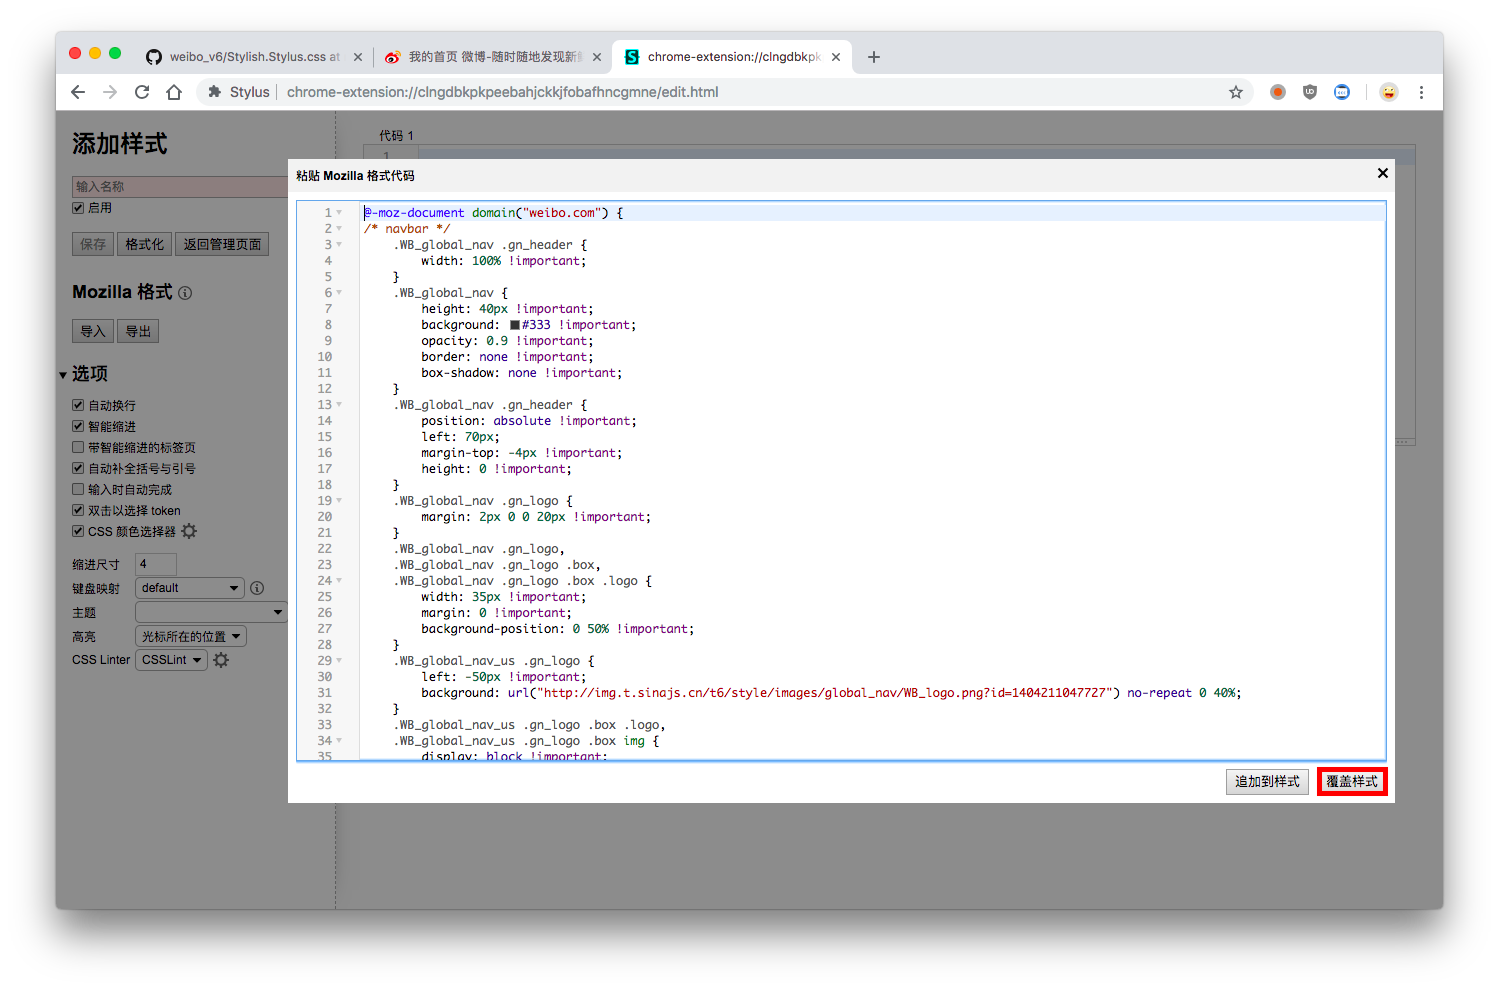This screenshot has width=1499, height=989.
Task: Select the chrome-extension edit tab
Action: tap(732, 57)
